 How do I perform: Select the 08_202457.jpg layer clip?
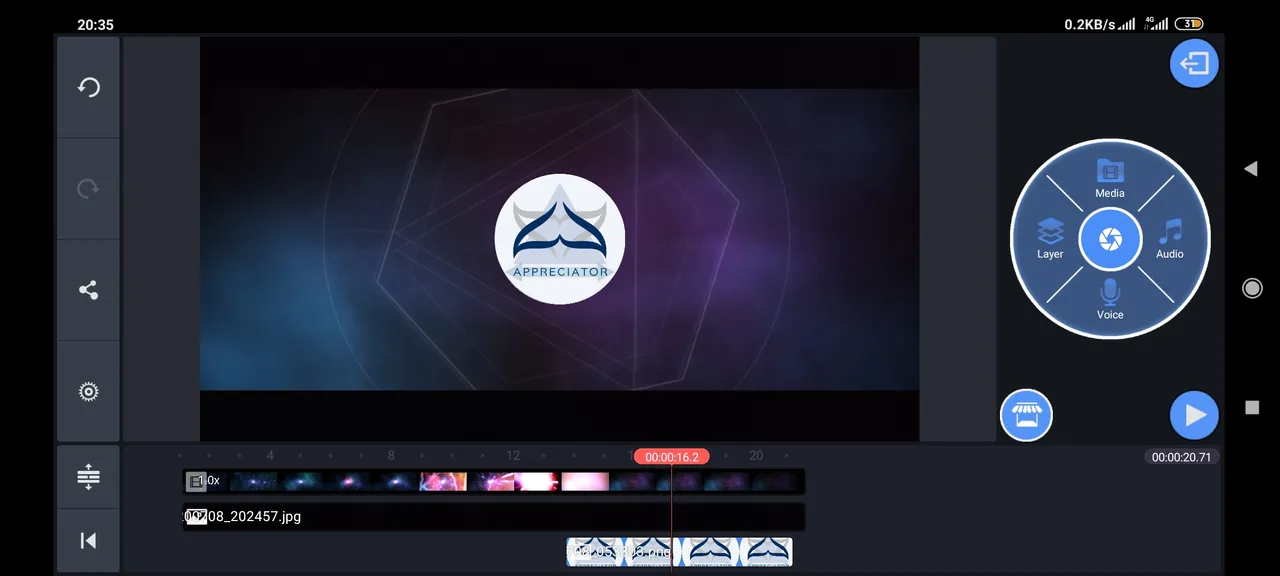pyautogui.click(x=494, y=517)
